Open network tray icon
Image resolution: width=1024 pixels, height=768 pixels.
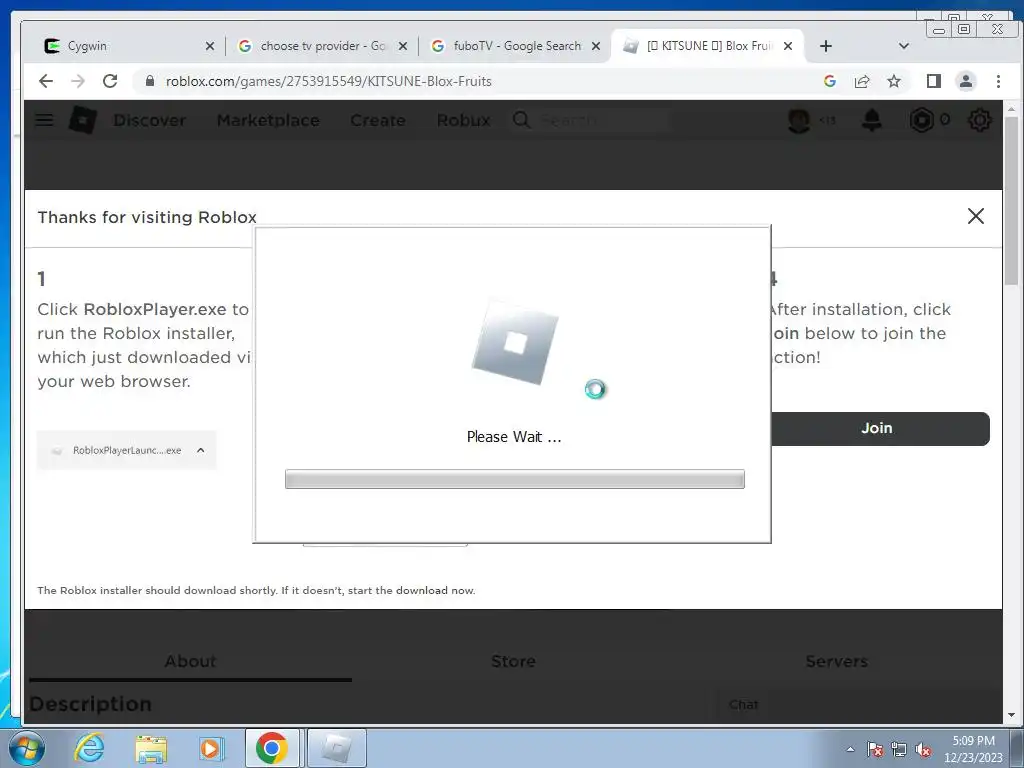[899, 749]
